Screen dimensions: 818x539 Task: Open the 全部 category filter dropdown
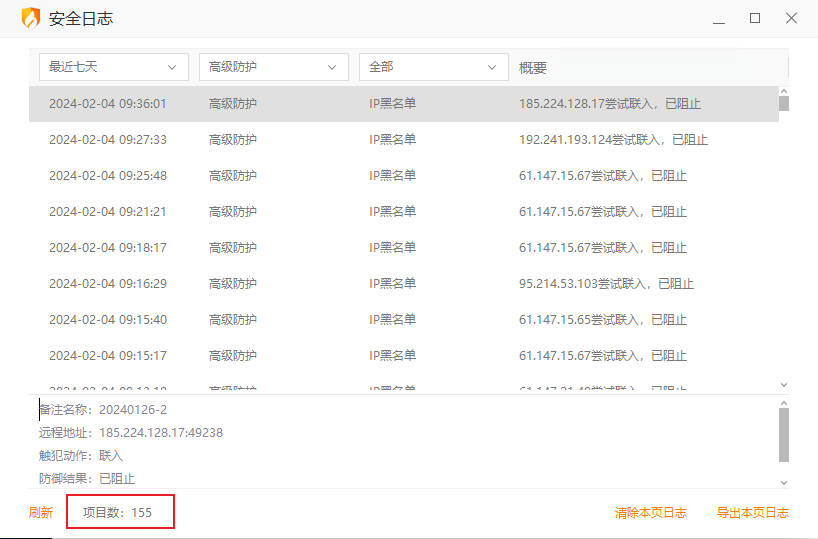point(433,67)
